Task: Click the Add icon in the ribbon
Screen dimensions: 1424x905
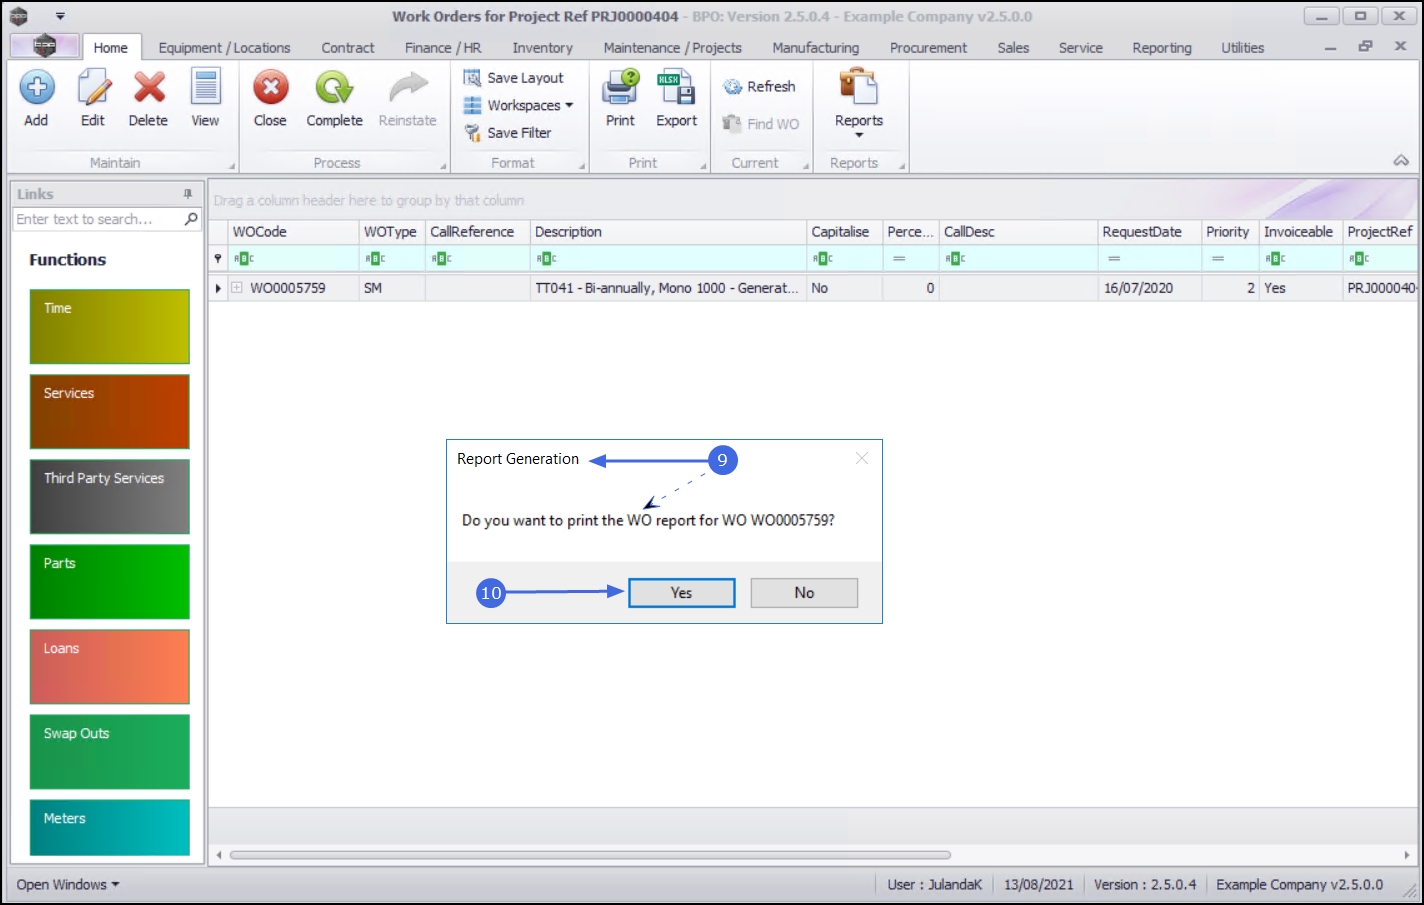Action: 37,88
